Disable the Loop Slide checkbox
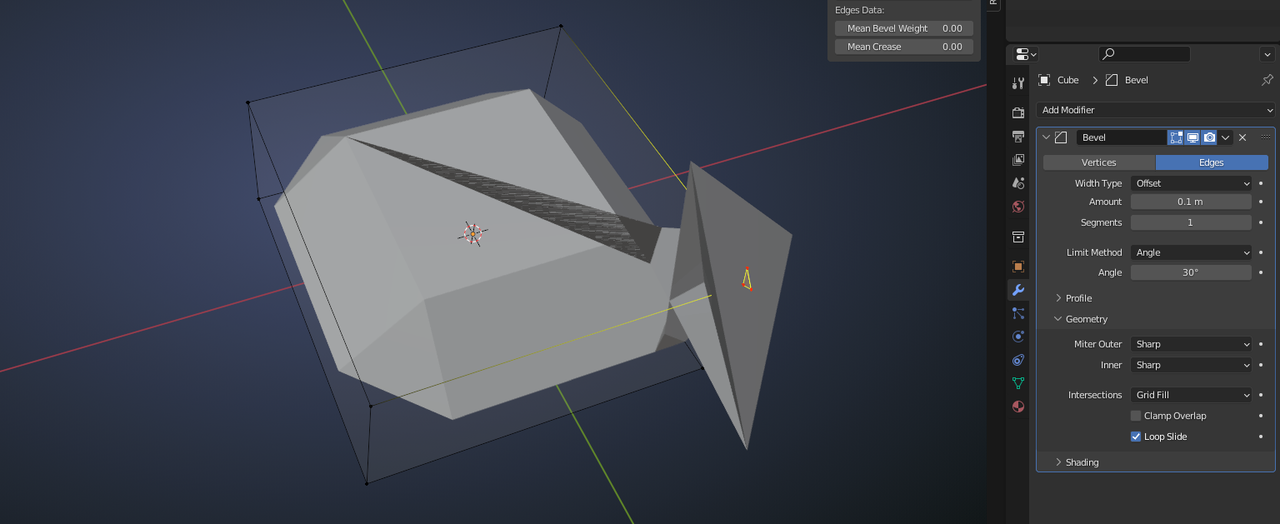1280x524 pixels. [1136, 436]
